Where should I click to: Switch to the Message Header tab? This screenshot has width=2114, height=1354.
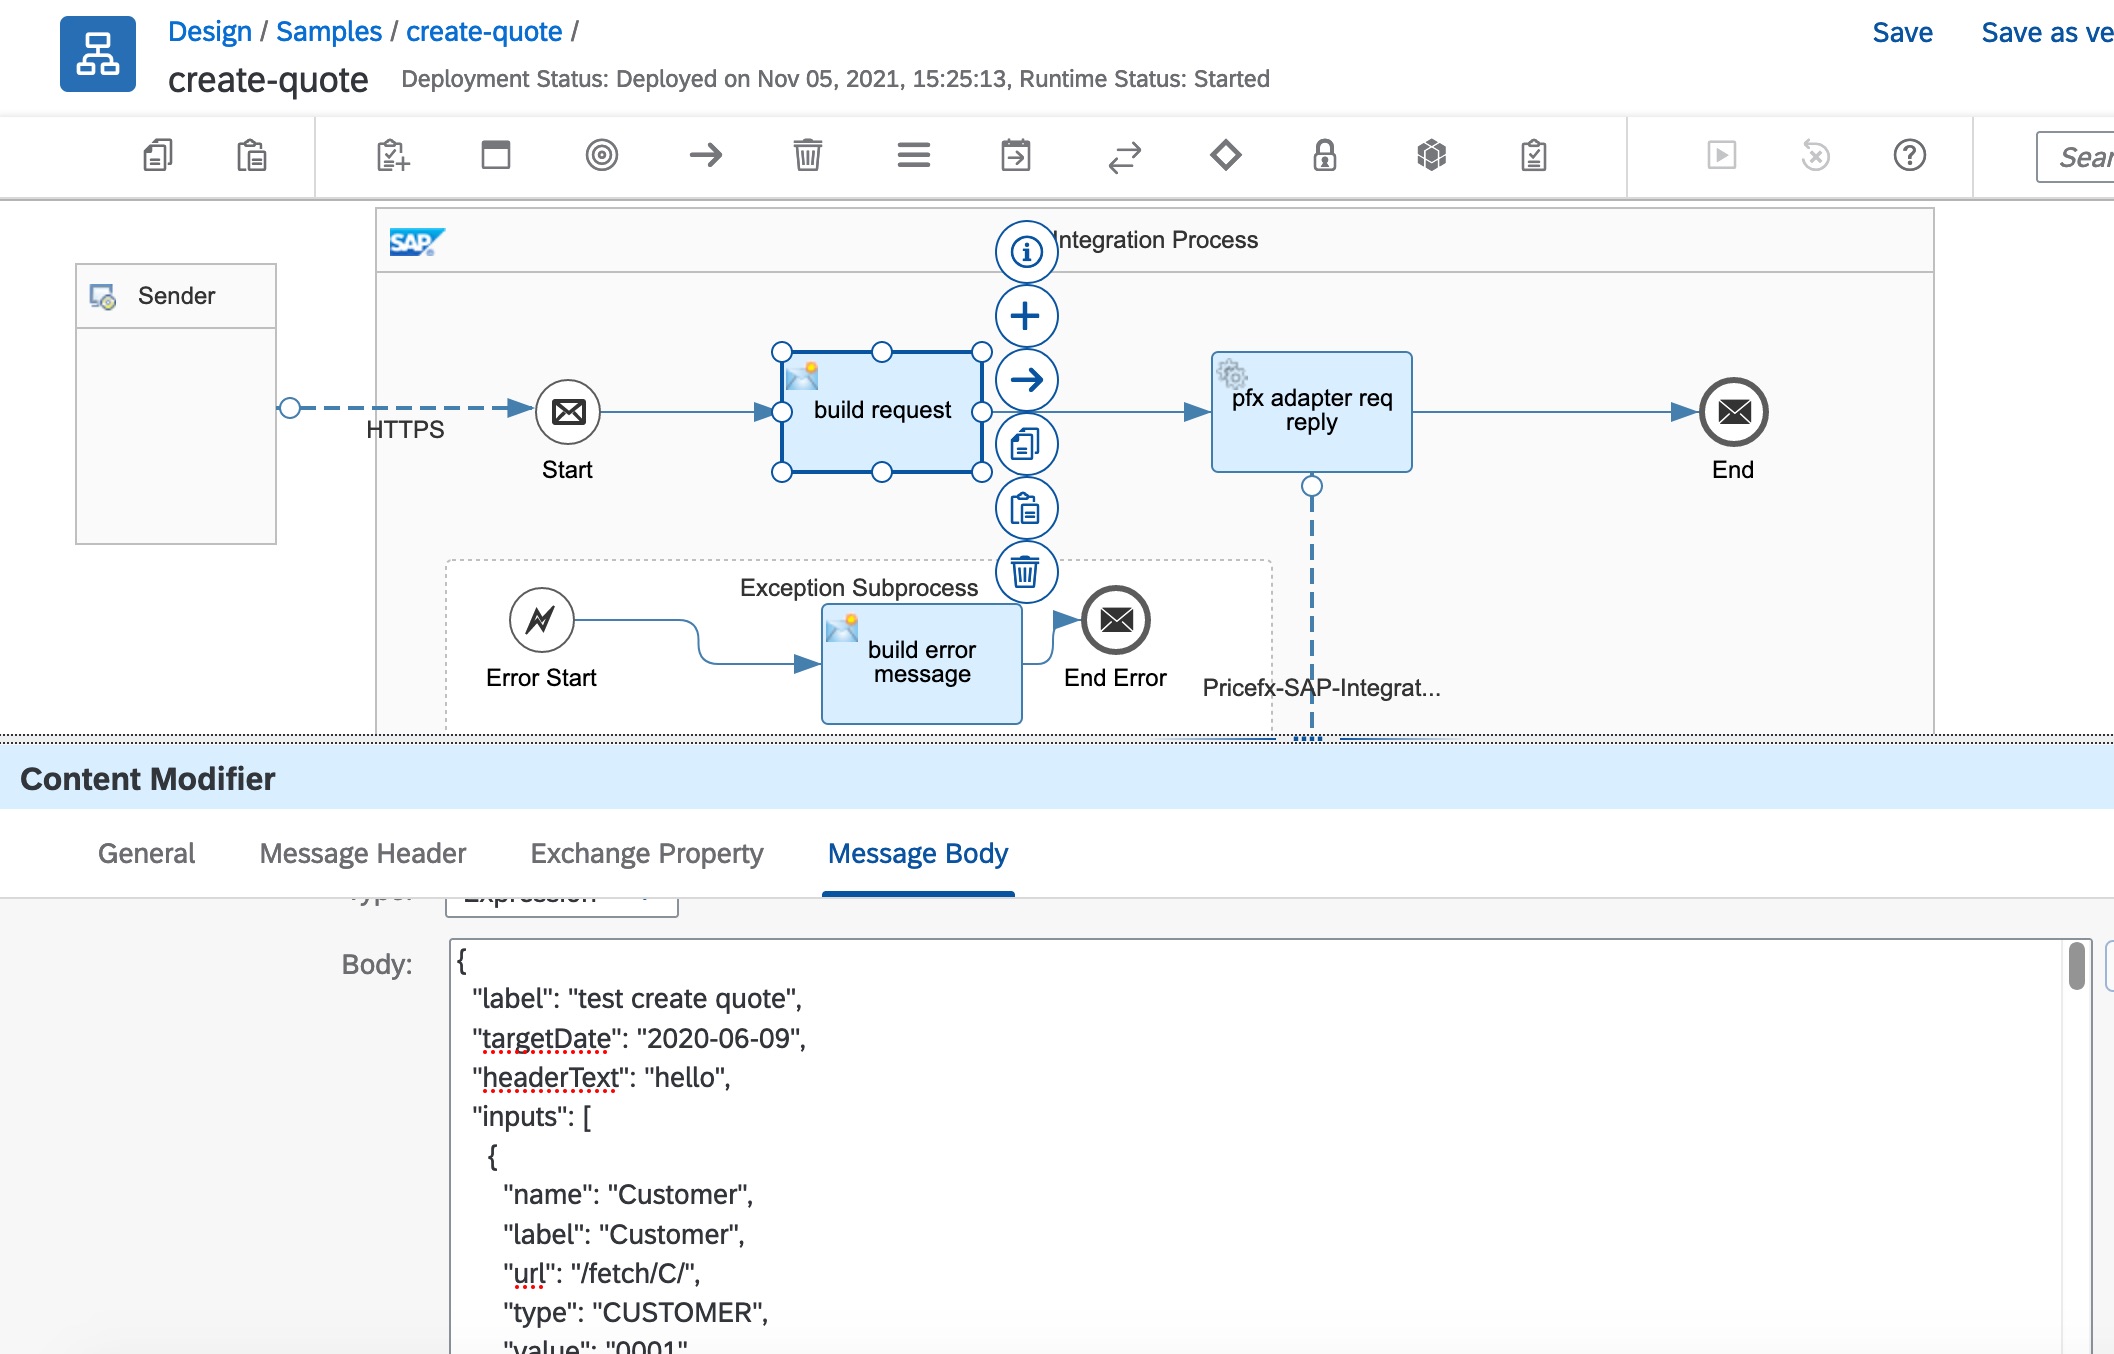362,853
